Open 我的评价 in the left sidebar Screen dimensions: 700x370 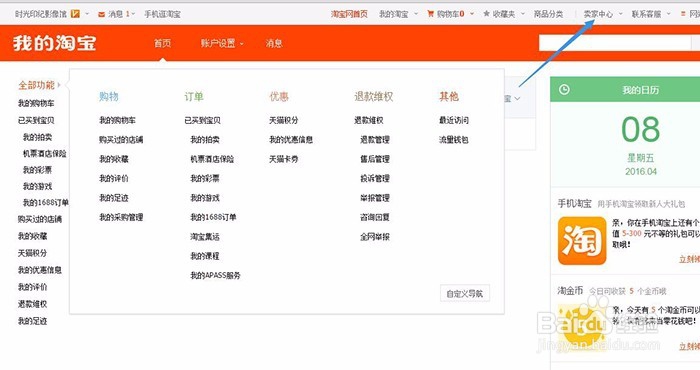(x=32, y=287)
